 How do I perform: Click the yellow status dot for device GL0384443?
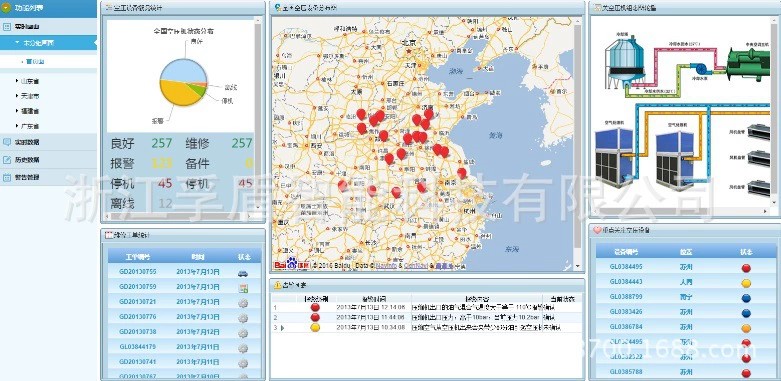tap(746, 283)
